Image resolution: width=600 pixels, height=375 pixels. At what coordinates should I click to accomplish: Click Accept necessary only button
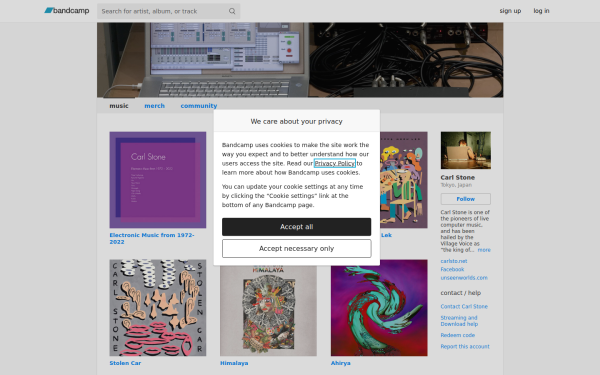click(x=297, y=248)
